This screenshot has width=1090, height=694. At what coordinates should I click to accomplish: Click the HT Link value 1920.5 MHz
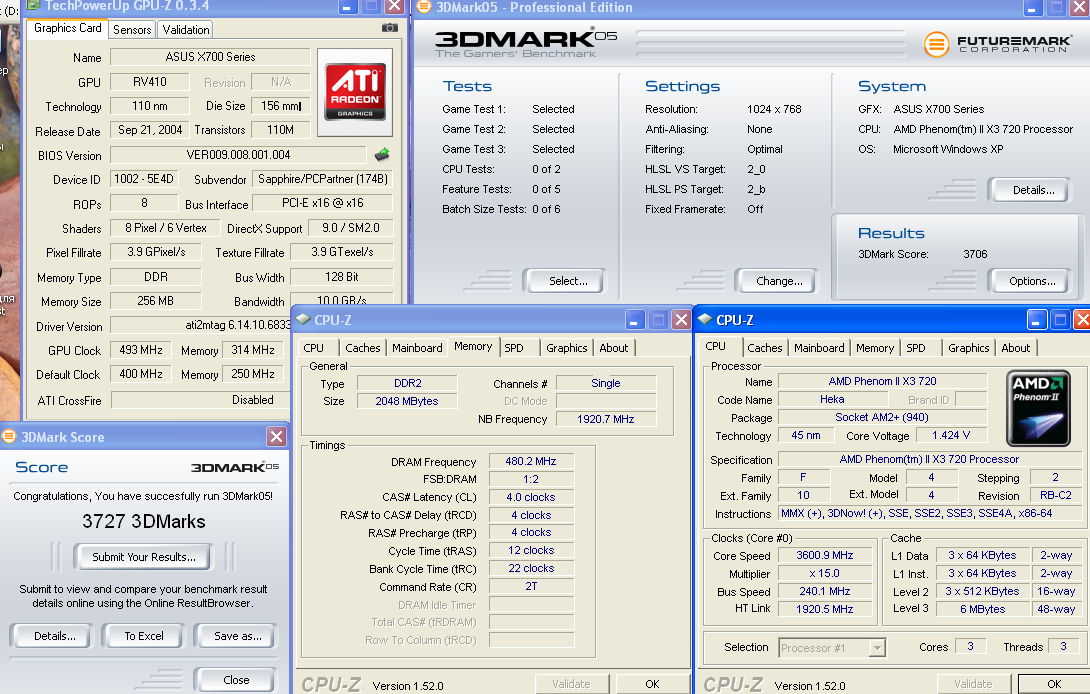824,608
